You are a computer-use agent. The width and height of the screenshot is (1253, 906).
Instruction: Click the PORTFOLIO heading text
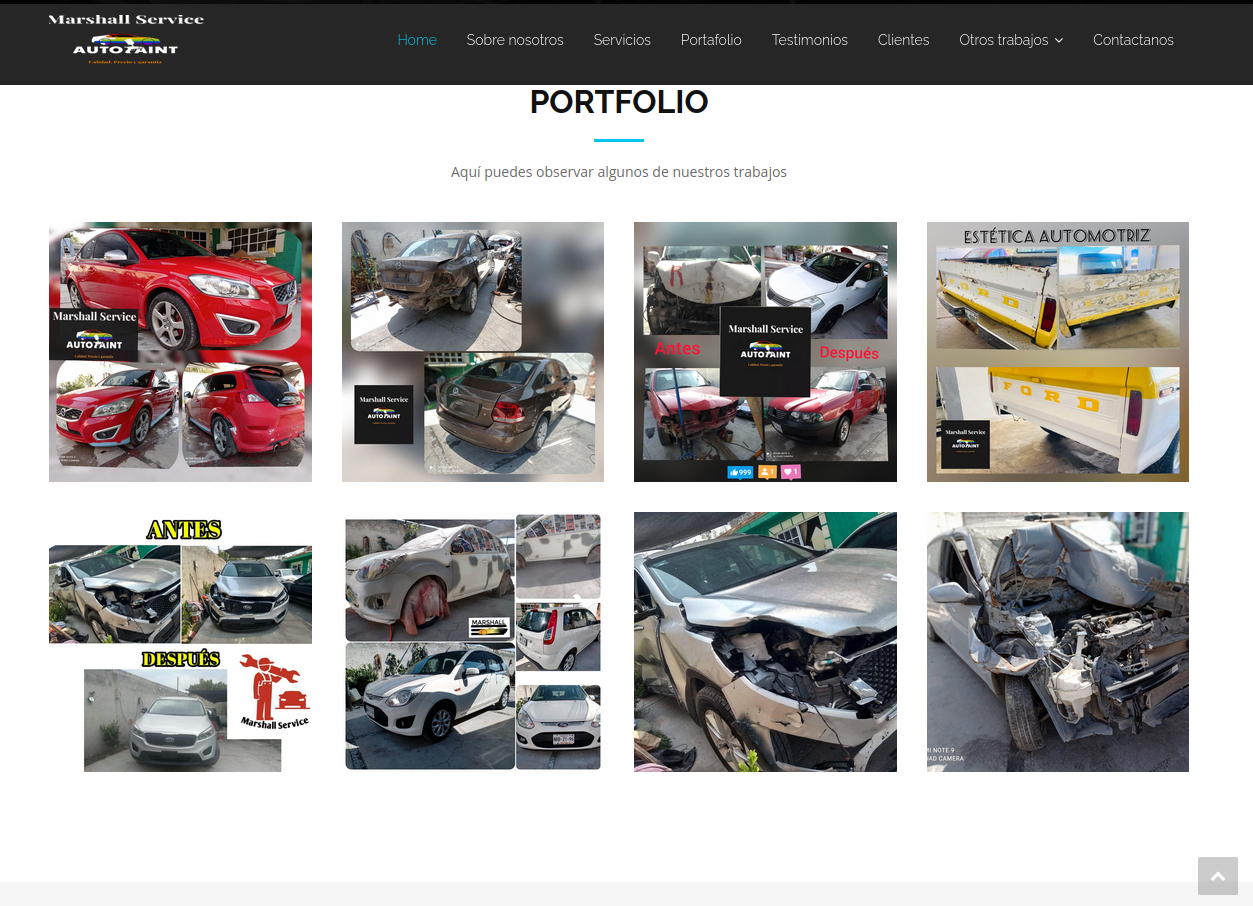619,102
